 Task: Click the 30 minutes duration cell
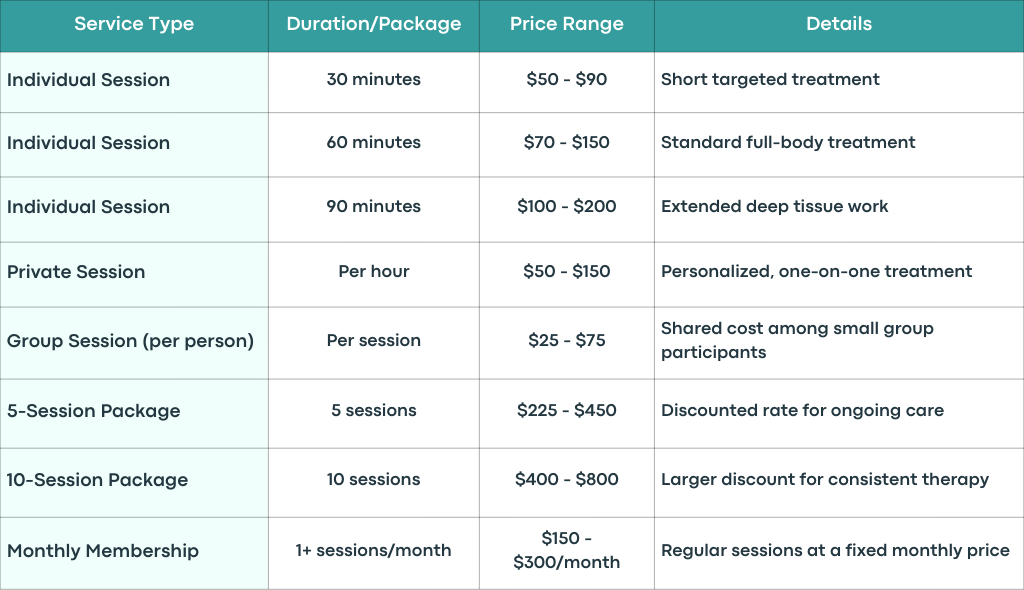click(x=374, y=80)
